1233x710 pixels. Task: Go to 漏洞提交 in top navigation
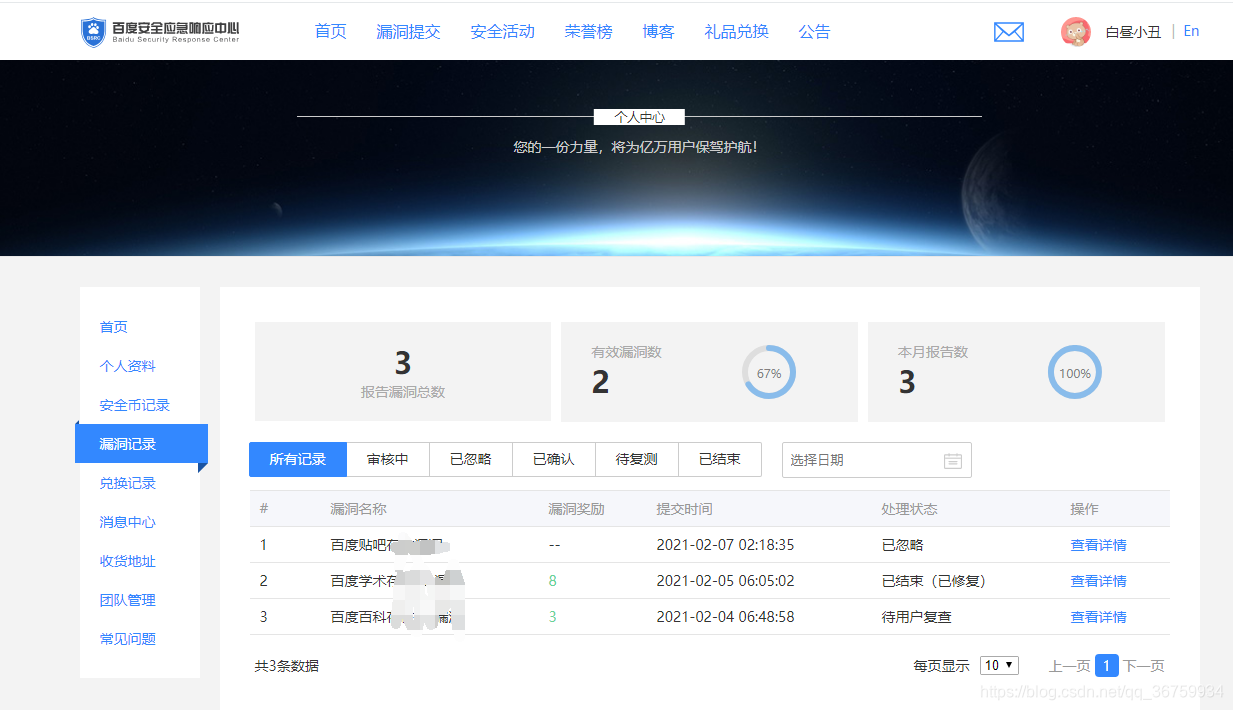coord(408,32)
